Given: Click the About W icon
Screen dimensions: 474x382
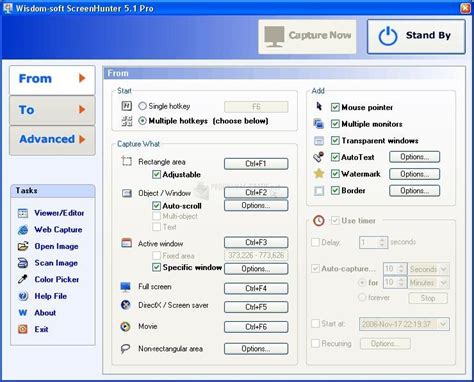Looking at the screenshot, I should click(23, 313).
